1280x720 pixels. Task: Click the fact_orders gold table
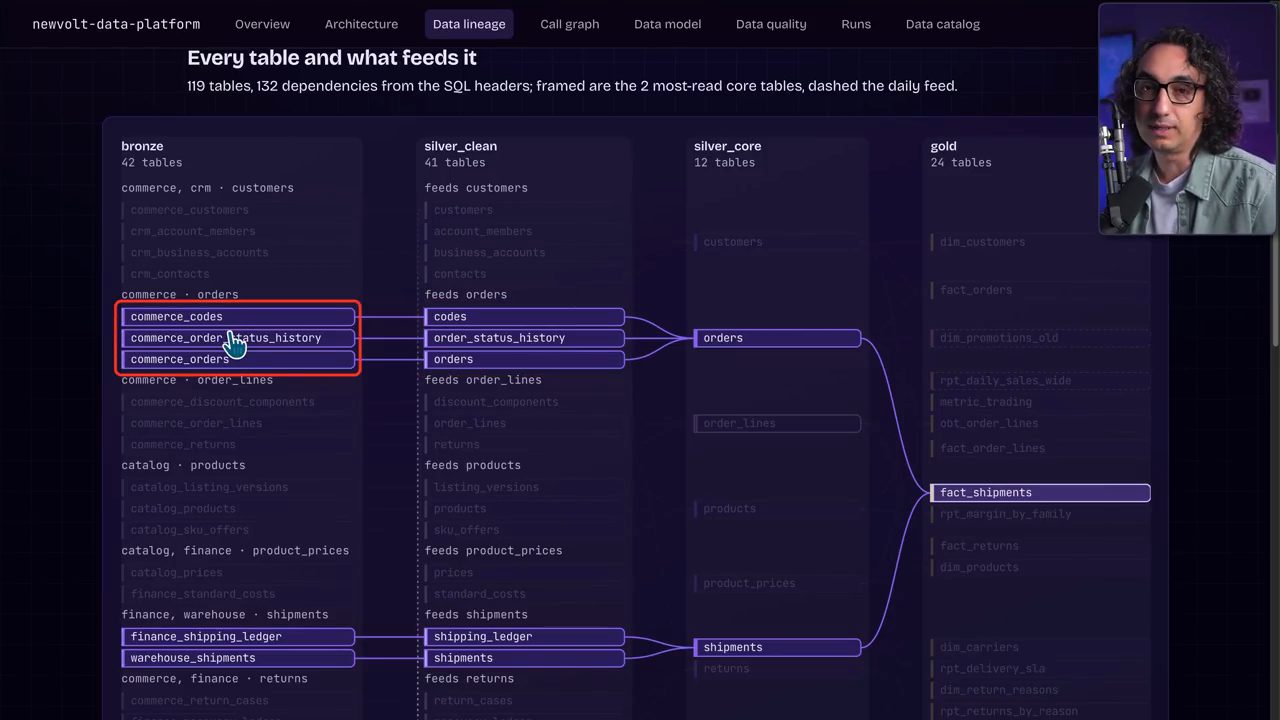(1041, 290)
